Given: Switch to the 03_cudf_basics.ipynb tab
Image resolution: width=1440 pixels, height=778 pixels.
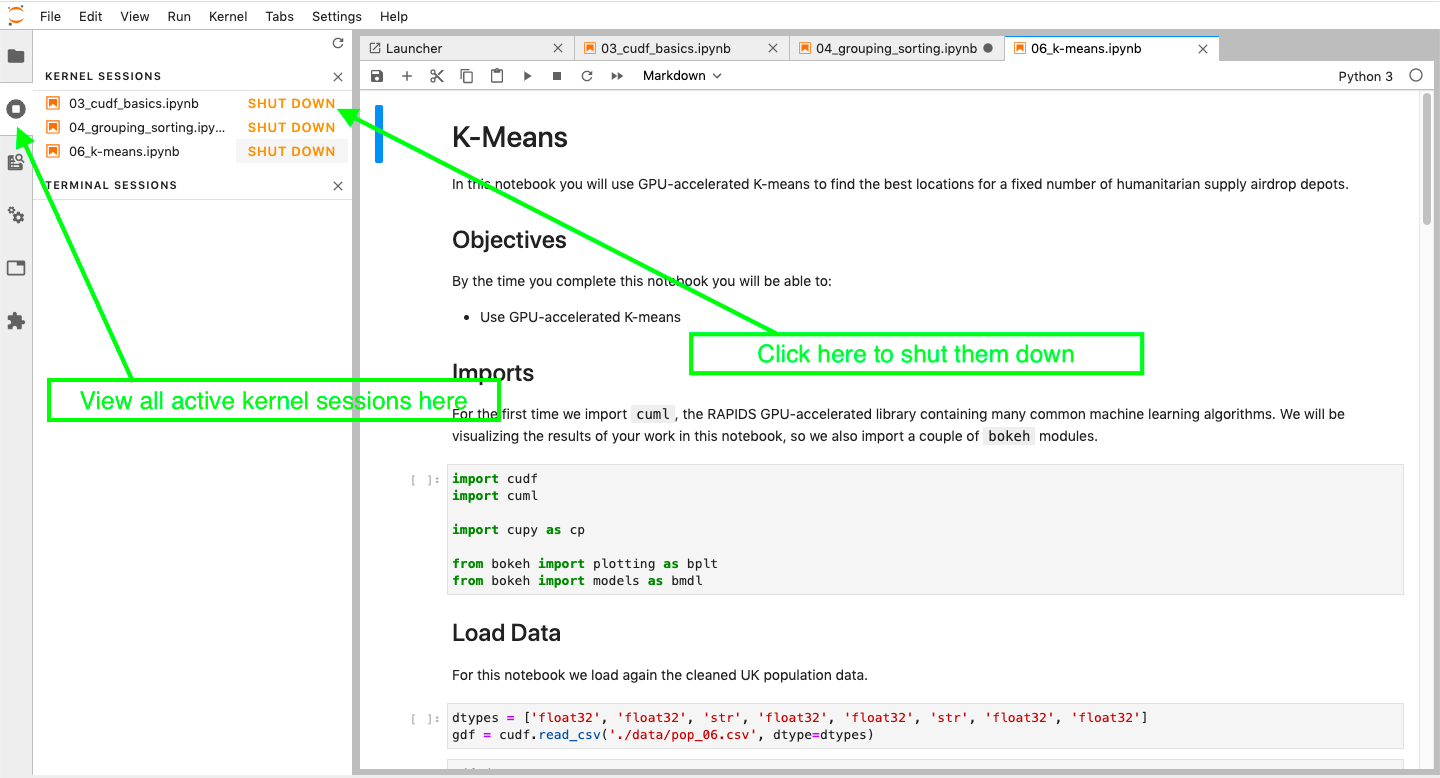Looking at the screenshot, I should (665, 48).
